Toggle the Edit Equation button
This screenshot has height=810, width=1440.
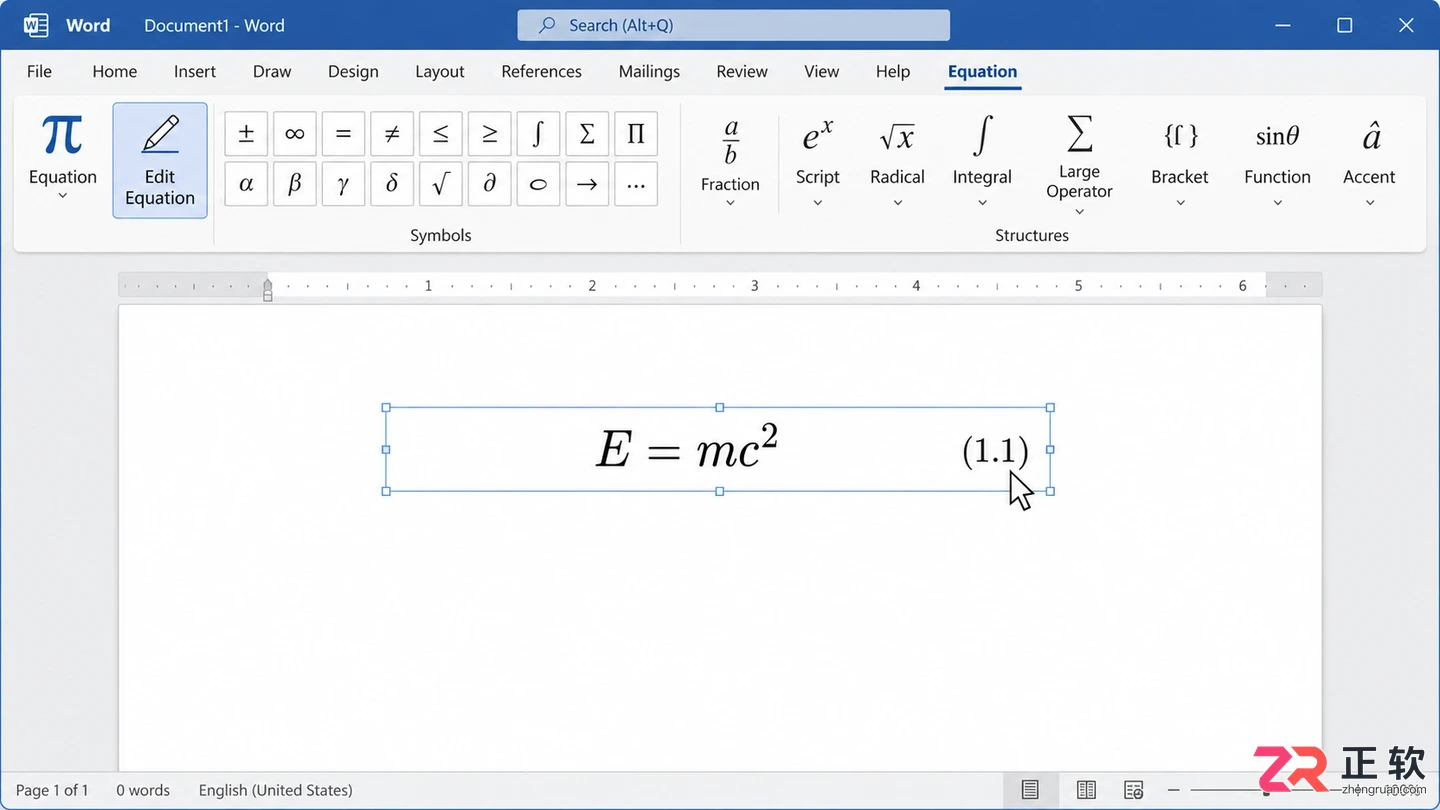pyautogui.click(x=160, y=160)
